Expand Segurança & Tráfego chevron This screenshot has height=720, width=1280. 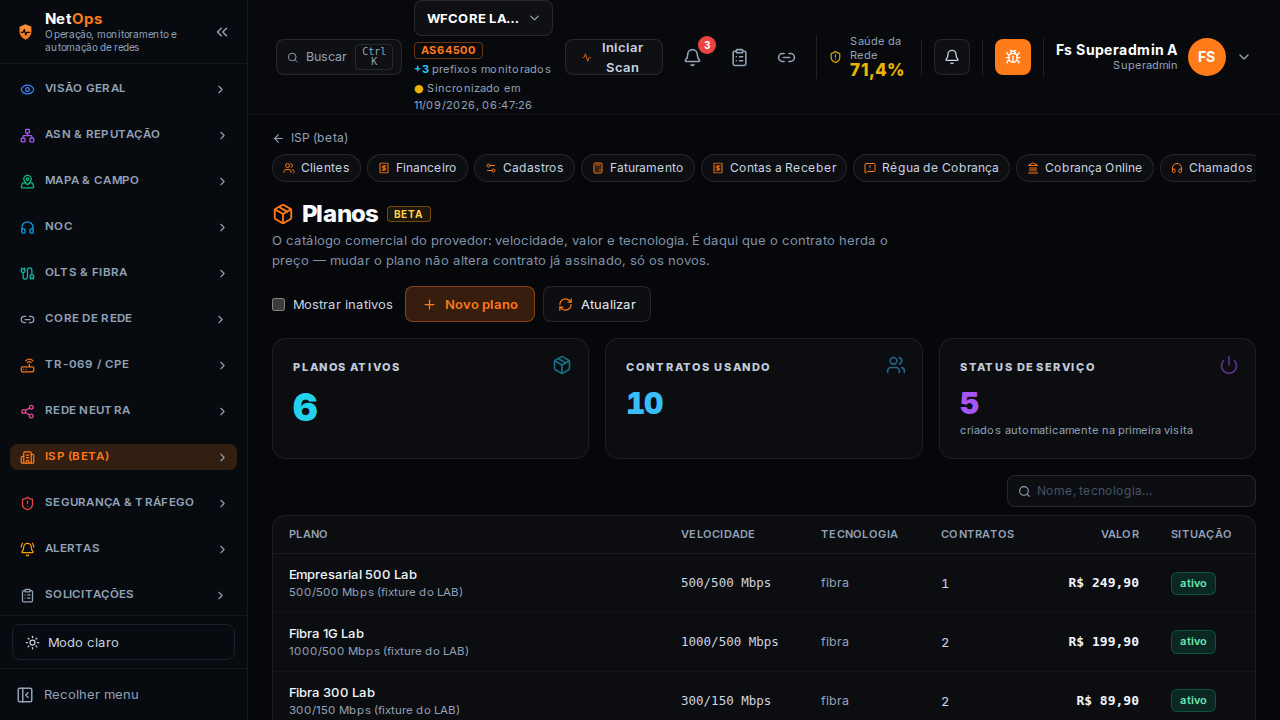click(221, 503)
